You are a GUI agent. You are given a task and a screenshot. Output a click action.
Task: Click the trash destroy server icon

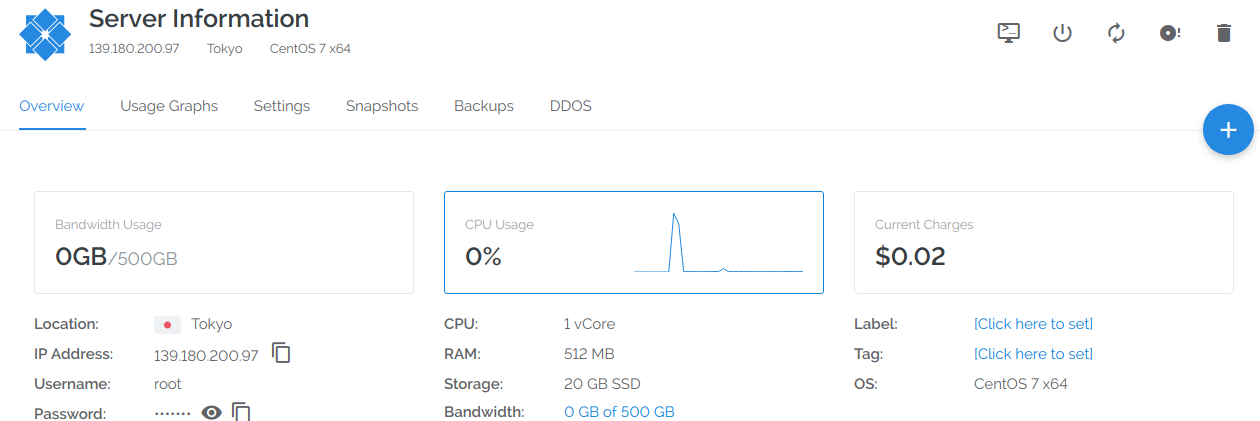click(x=1223, y=33)
